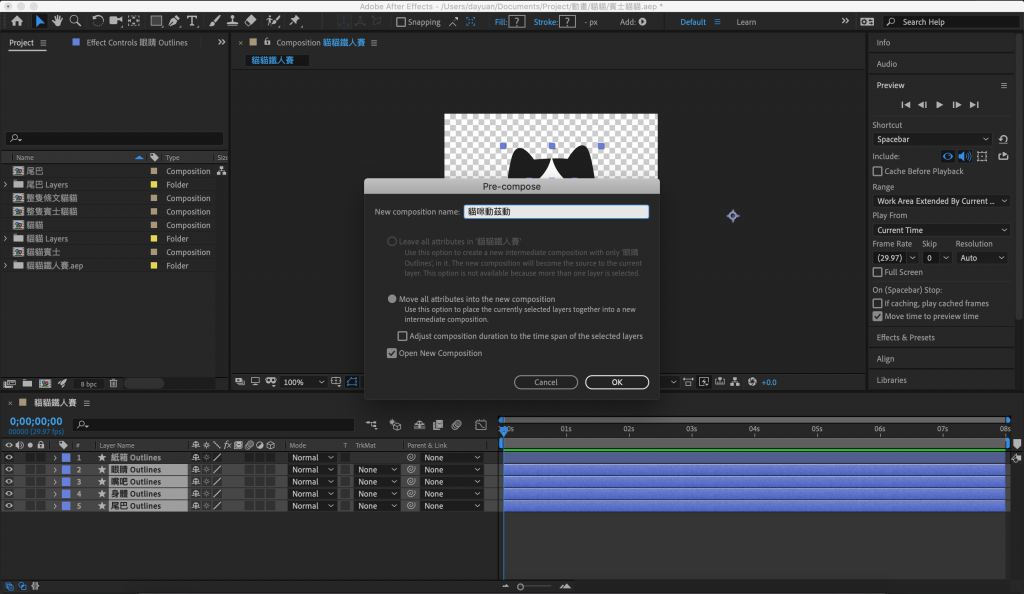
Task: Reset the preview shortcut settings
Action: (1003, 139)
